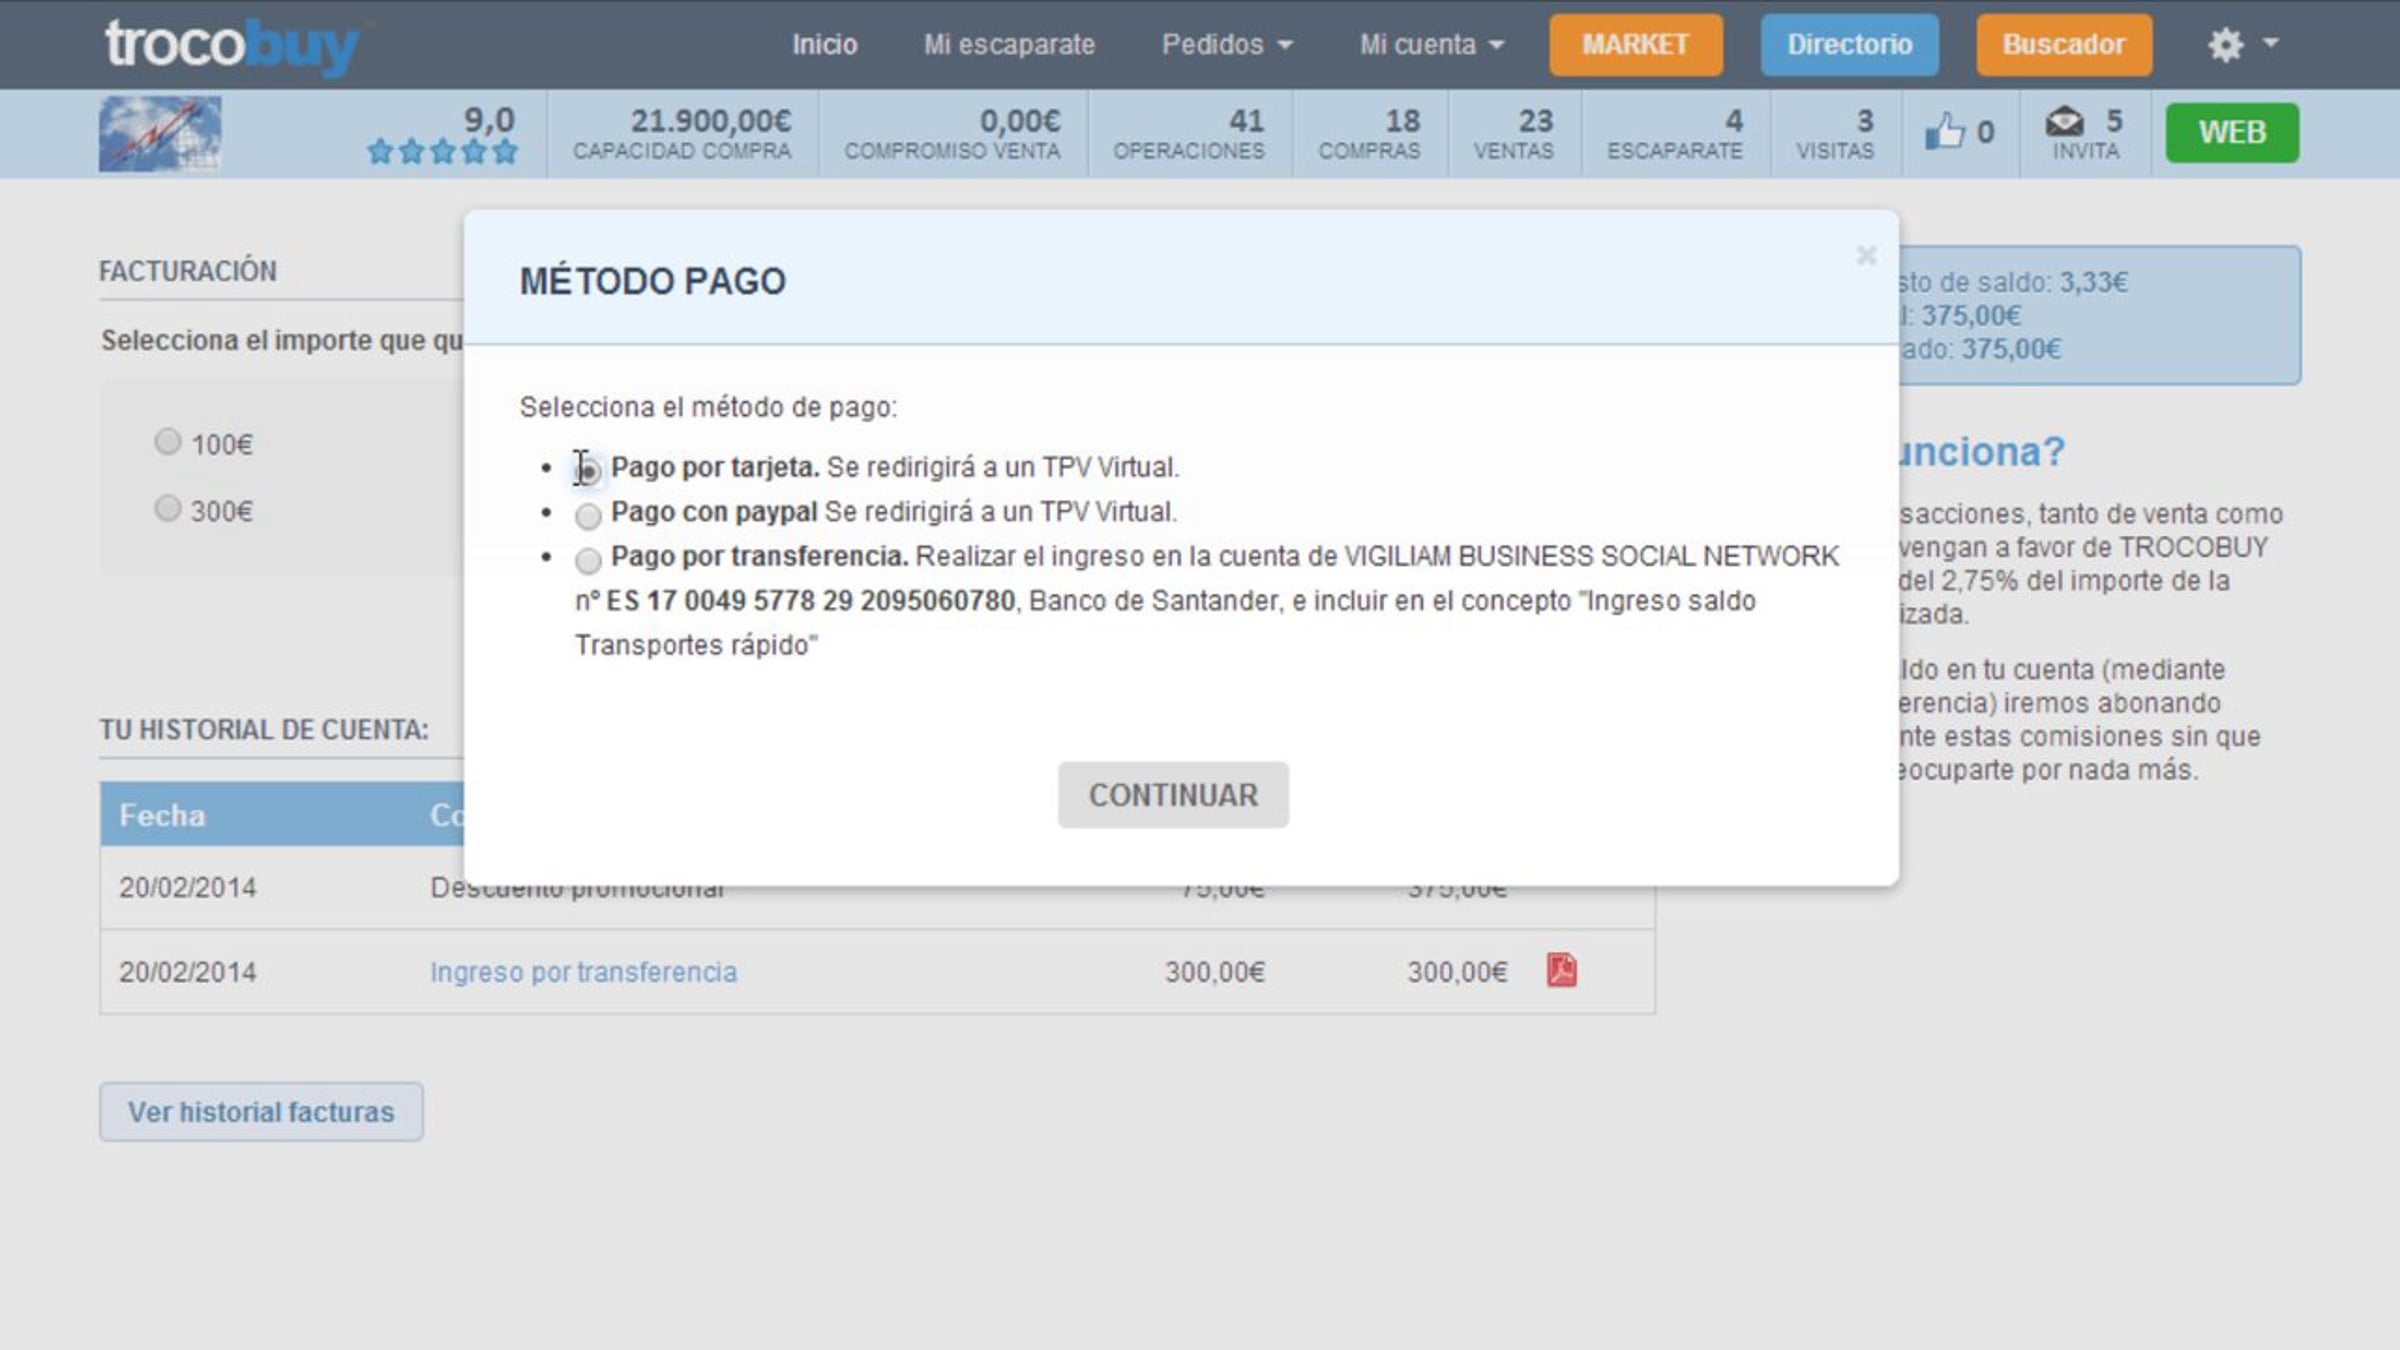Choose the 300€ amount option
Screen dimensions: 2400x1350
(x=168, y=508)
